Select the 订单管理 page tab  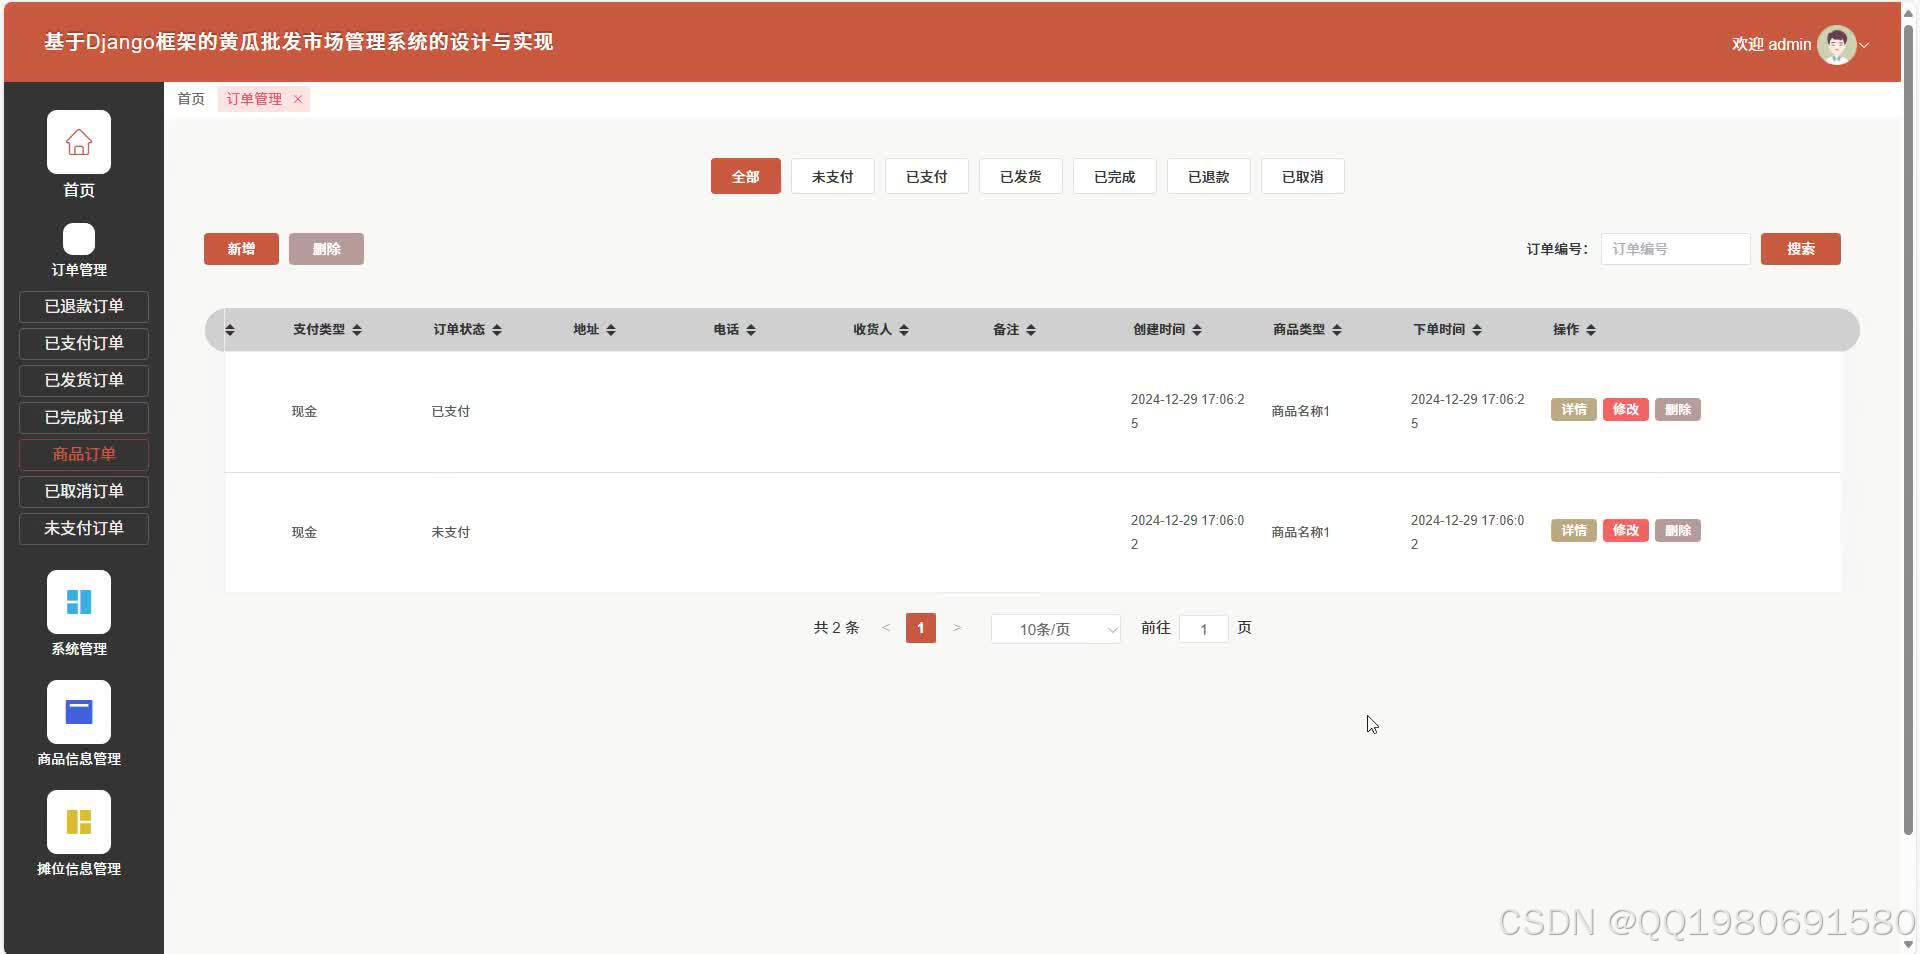pyautogui.click(x=254, y=99)
